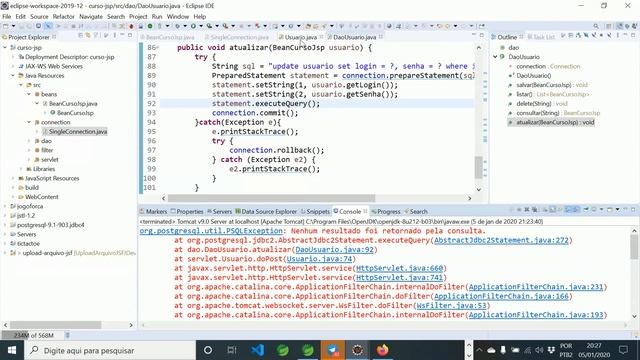
Task: Collapse the Java Resources node
Action: point(13,76)
